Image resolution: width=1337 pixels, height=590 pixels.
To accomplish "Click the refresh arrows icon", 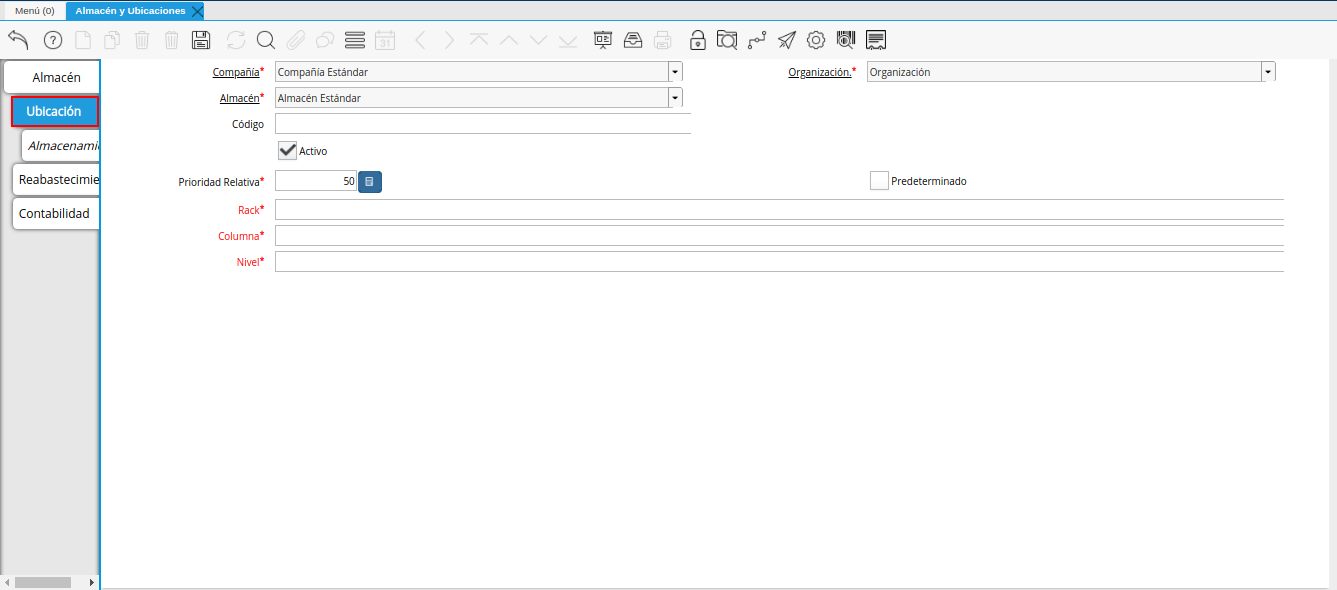I will (x=236, y=40).
